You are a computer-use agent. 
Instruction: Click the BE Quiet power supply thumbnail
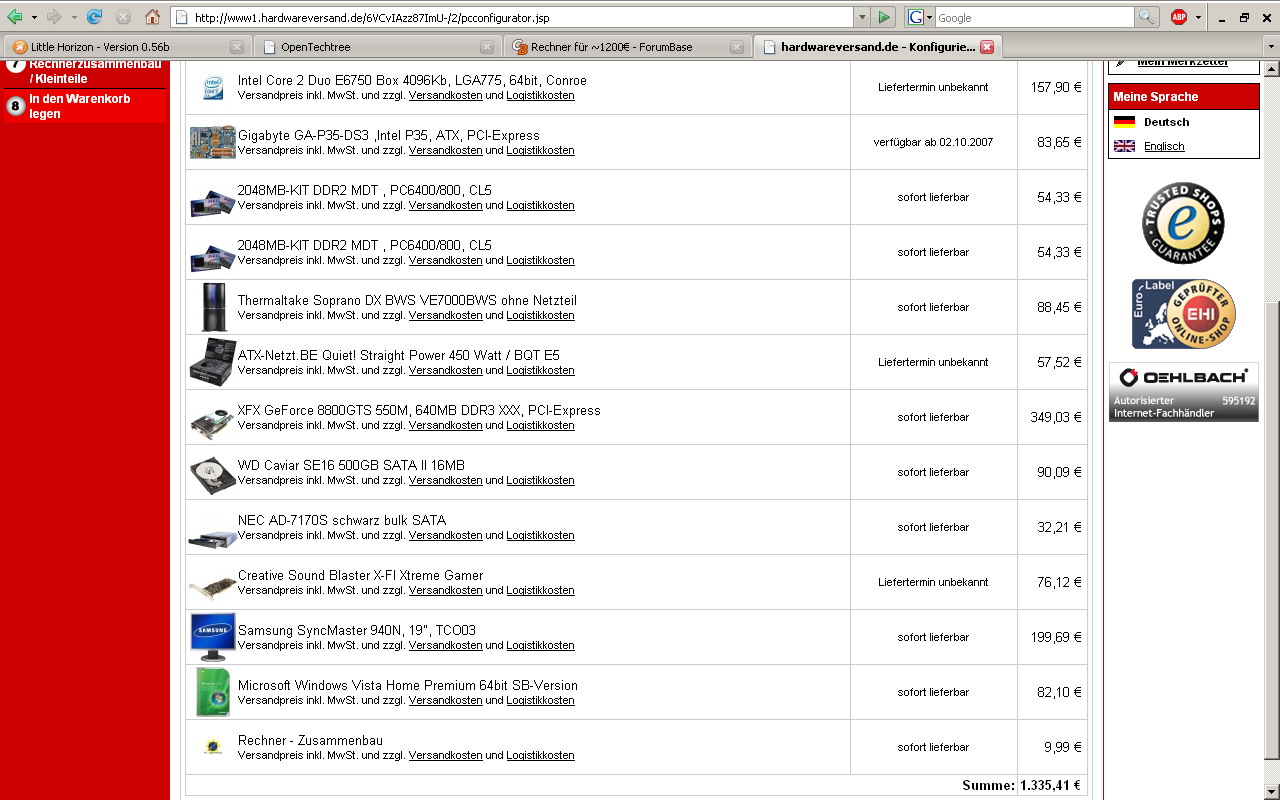(212, 362)
